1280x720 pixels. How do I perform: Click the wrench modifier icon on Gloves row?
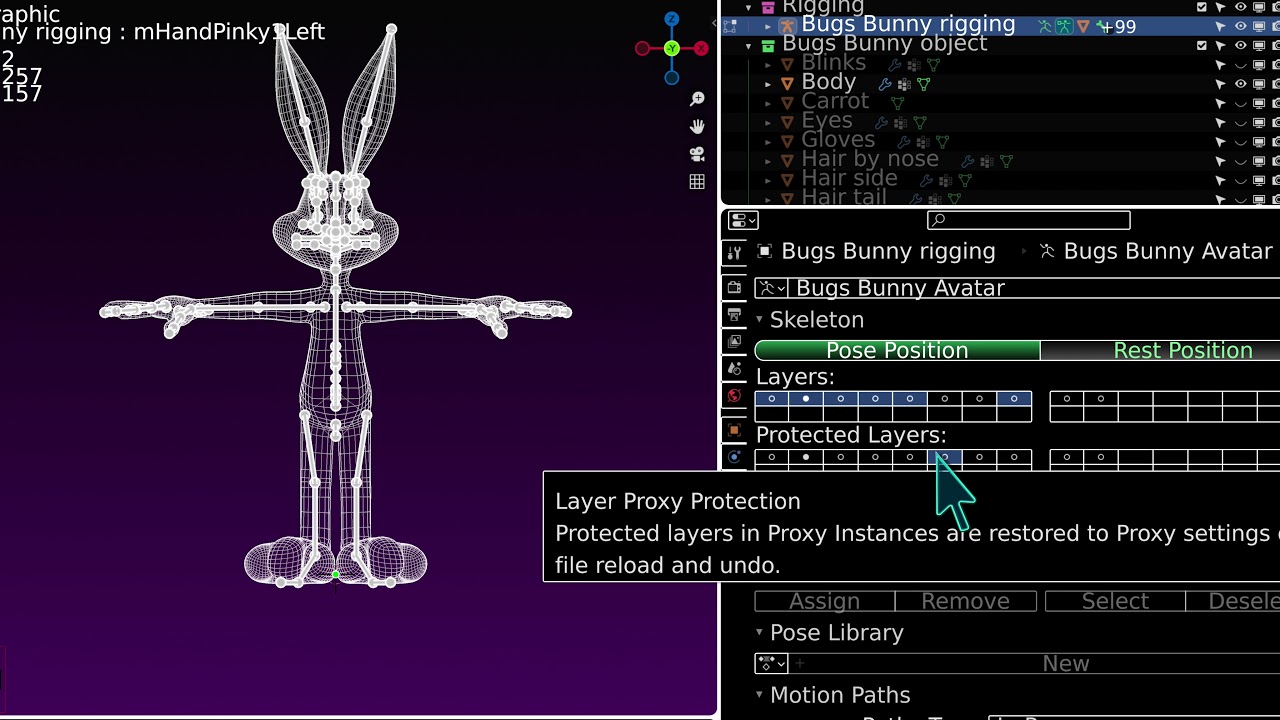904,142
